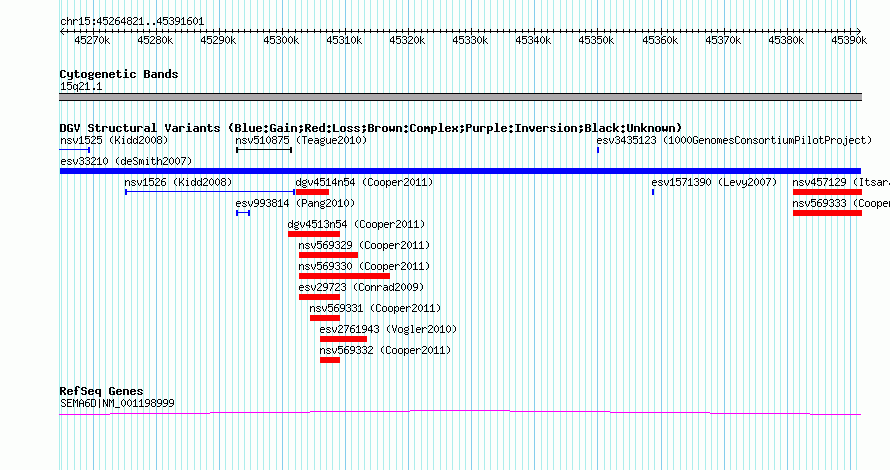This screenshot has width=890, height=470.
Task: Select the red esv2761943 loss bar
Action: [343, 339]
